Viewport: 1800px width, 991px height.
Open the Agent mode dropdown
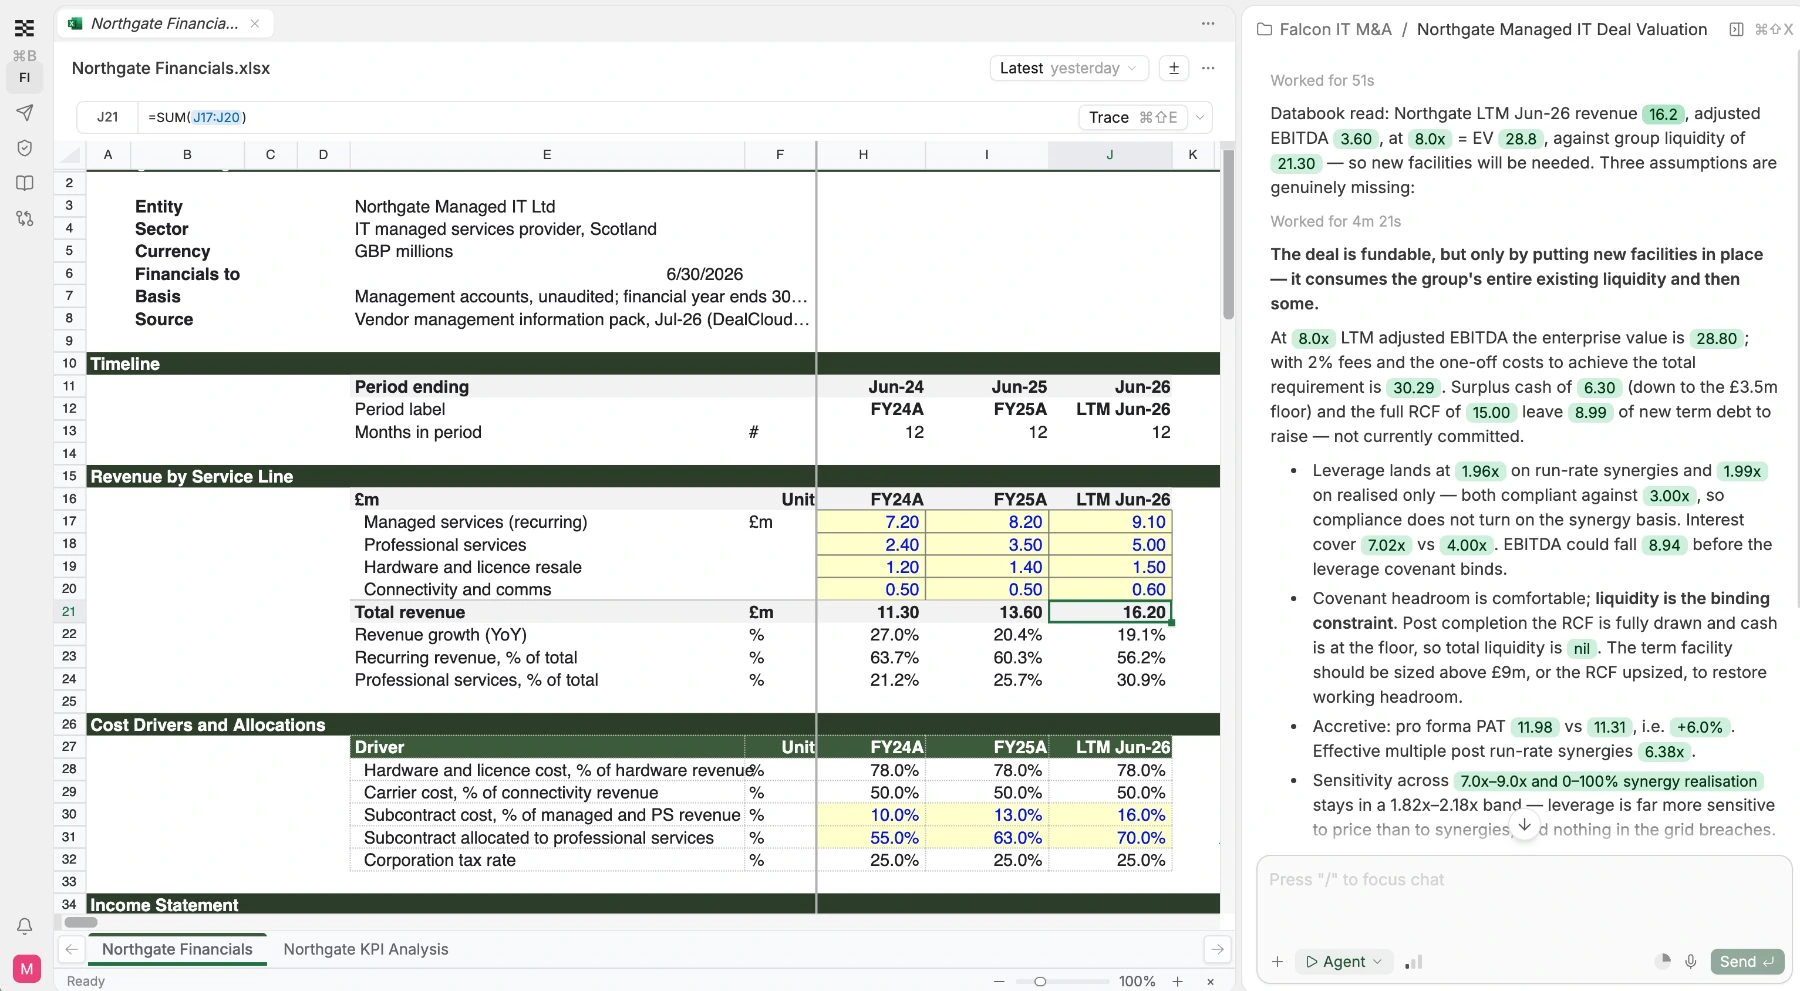point(1344,961)
